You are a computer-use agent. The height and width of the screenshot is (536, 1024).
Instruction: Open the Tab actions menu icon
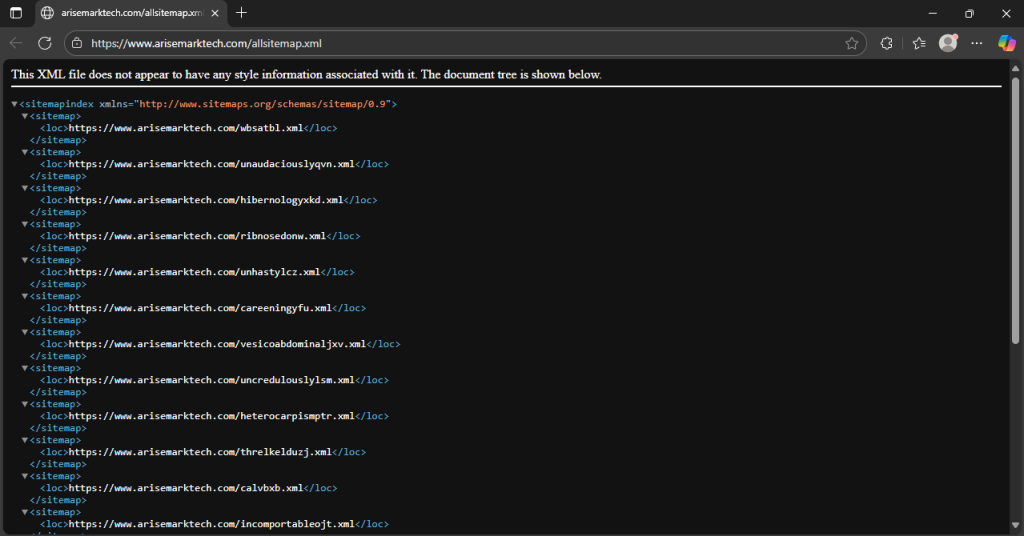coord(16,13)
